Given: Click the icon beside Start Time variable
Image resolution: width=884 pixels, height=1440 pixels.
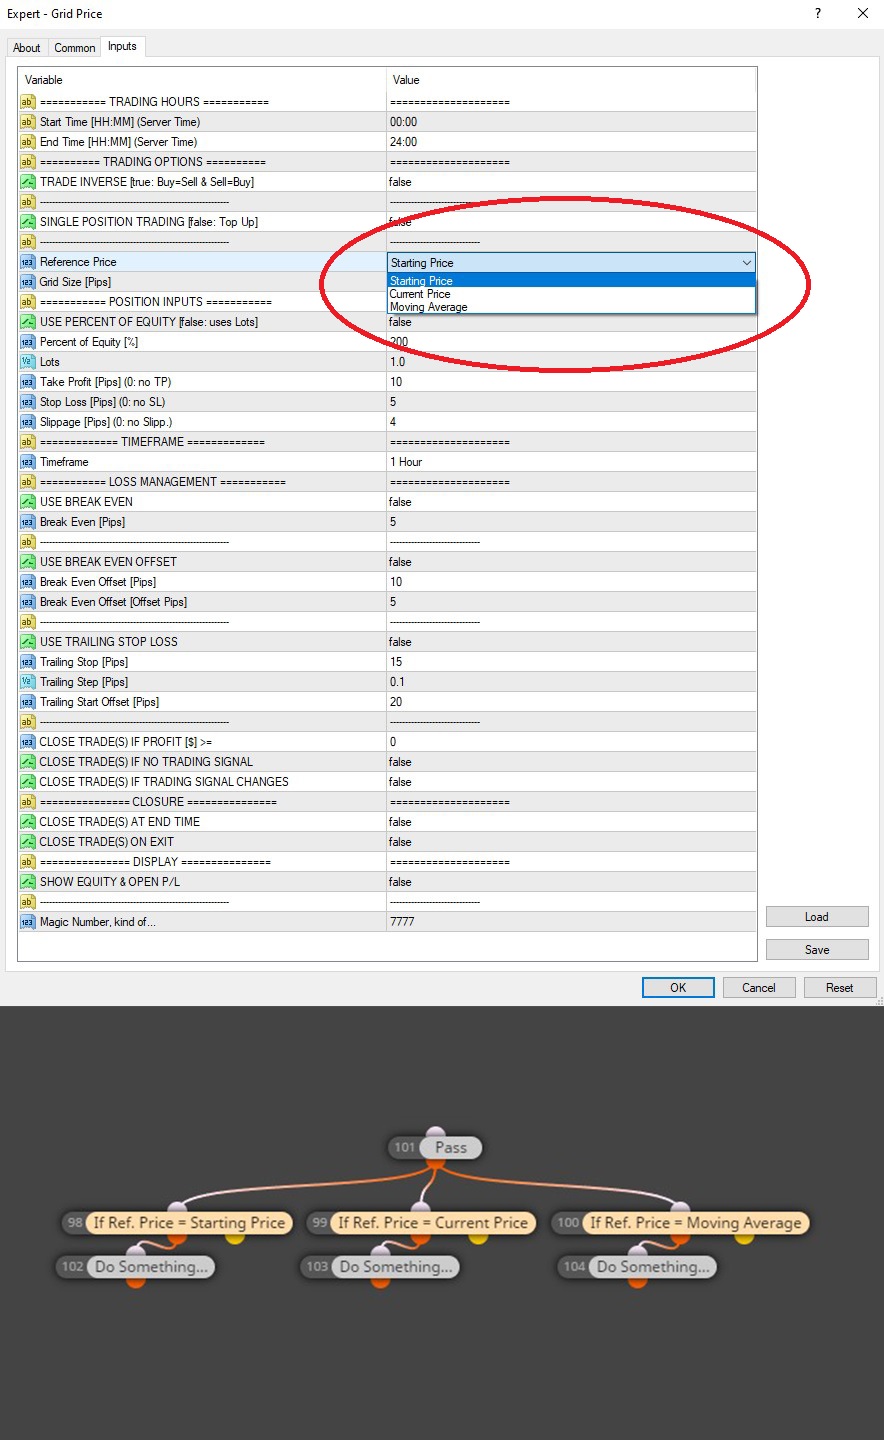Looking at the screenshot, I should [x=28, y=122].
